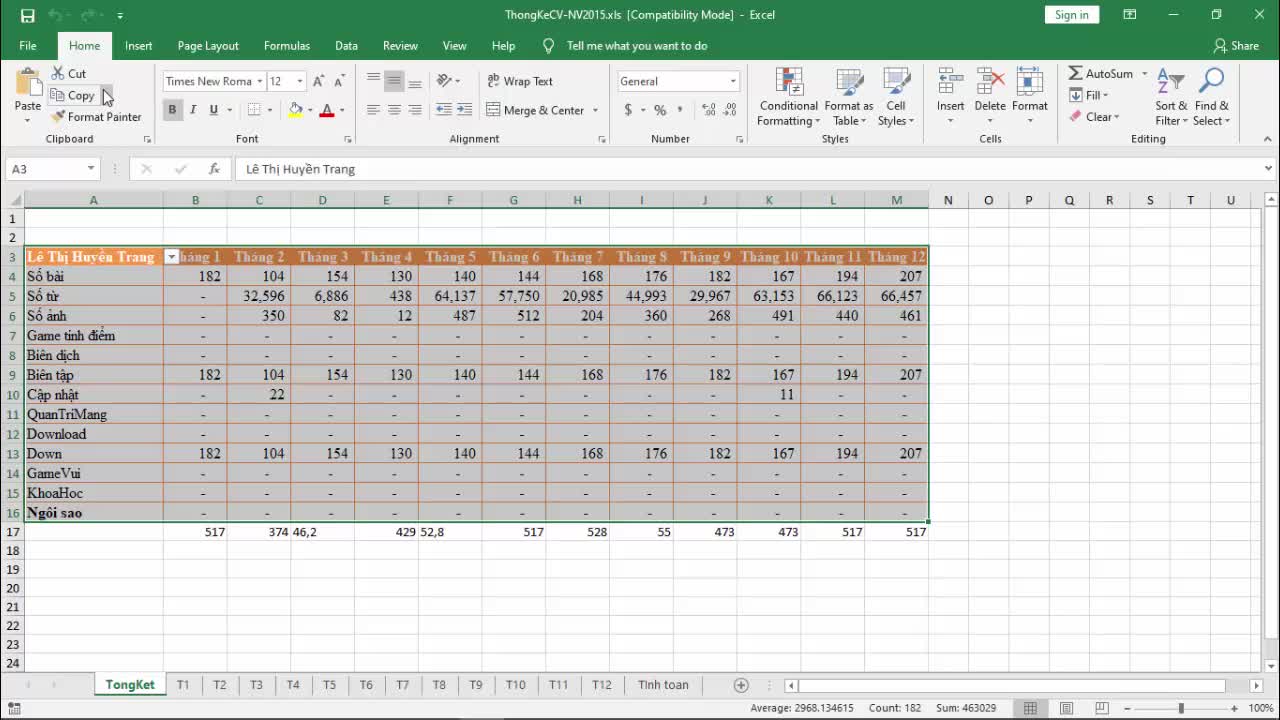
Task: Decrease font size with the smaller A icon
Action: tap(340, 81)
